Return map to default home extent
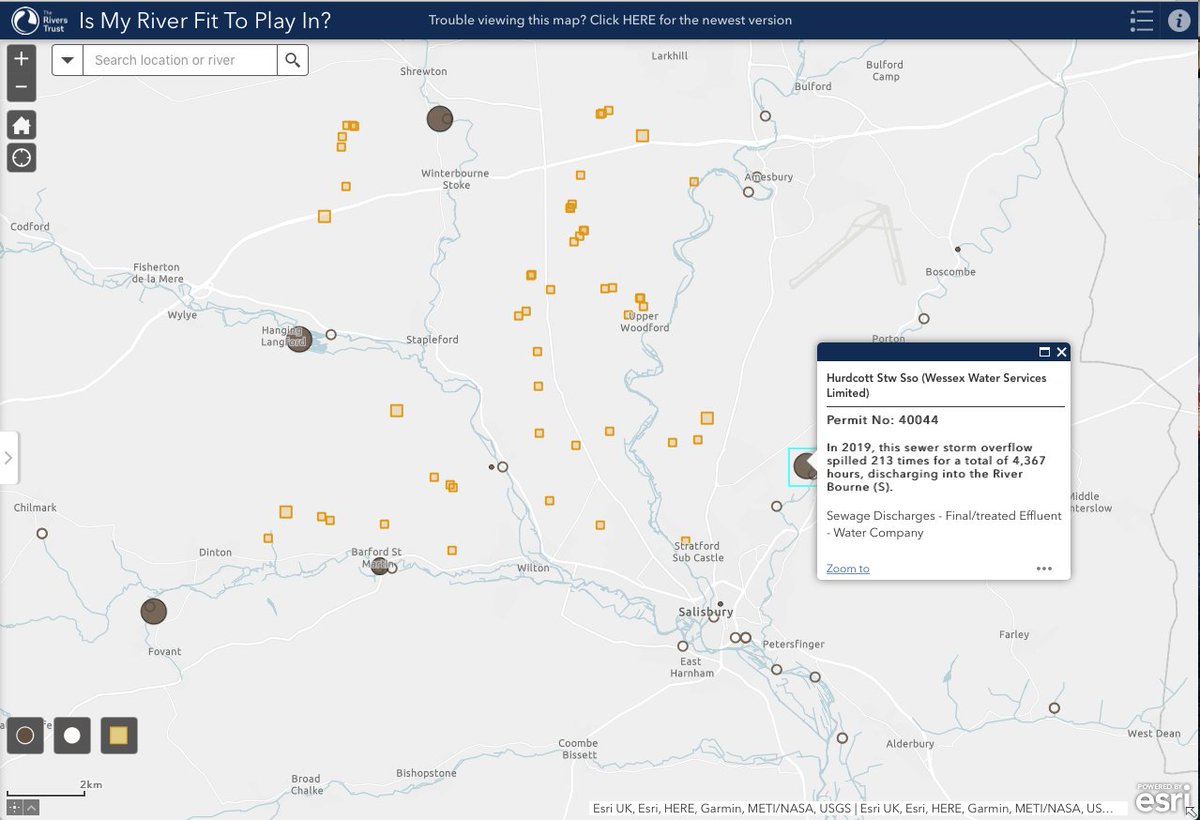 [x=22, y=125]
